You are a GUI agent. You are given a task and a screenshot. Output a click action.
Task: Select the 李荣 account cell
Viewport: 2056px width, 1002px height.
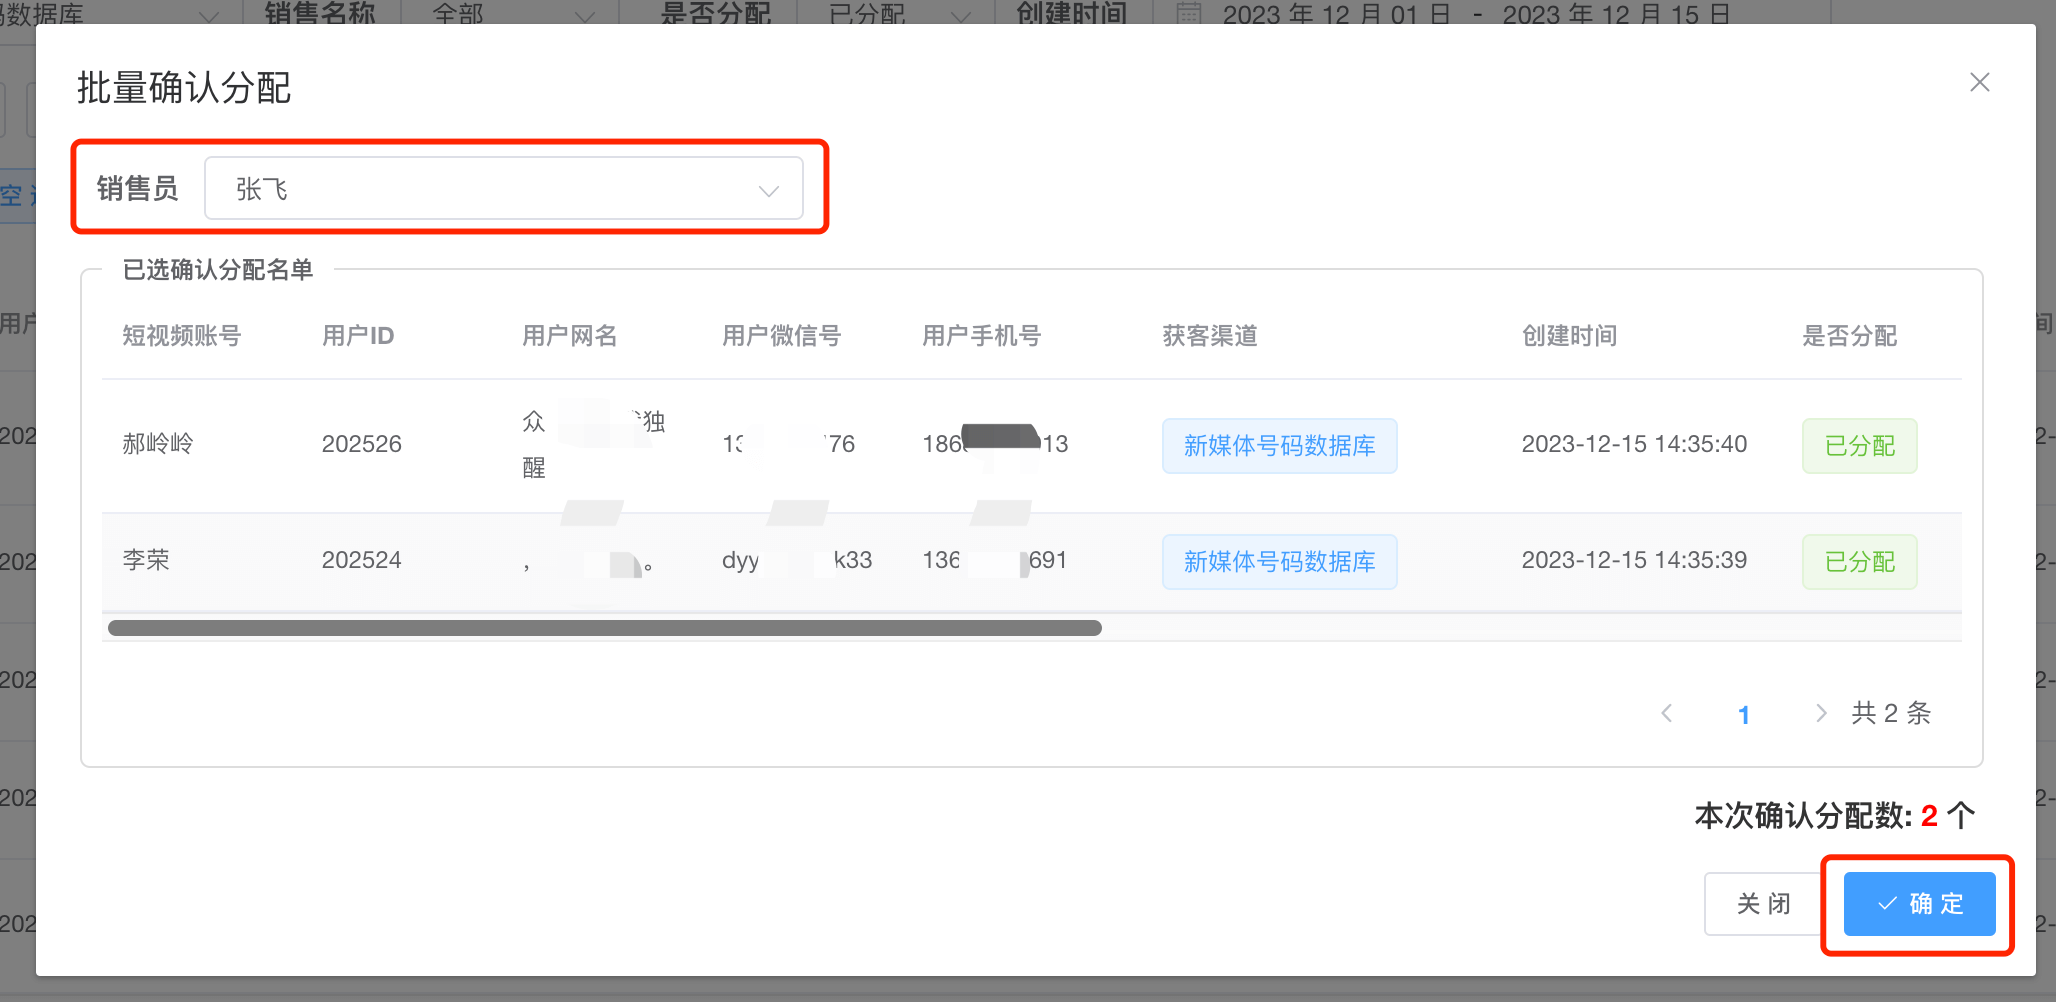pos(146,560)
